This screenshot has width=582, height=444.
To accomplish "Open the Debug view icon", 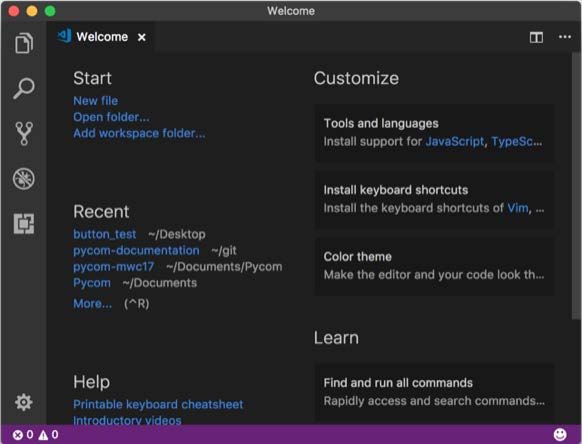I will 24,179.
